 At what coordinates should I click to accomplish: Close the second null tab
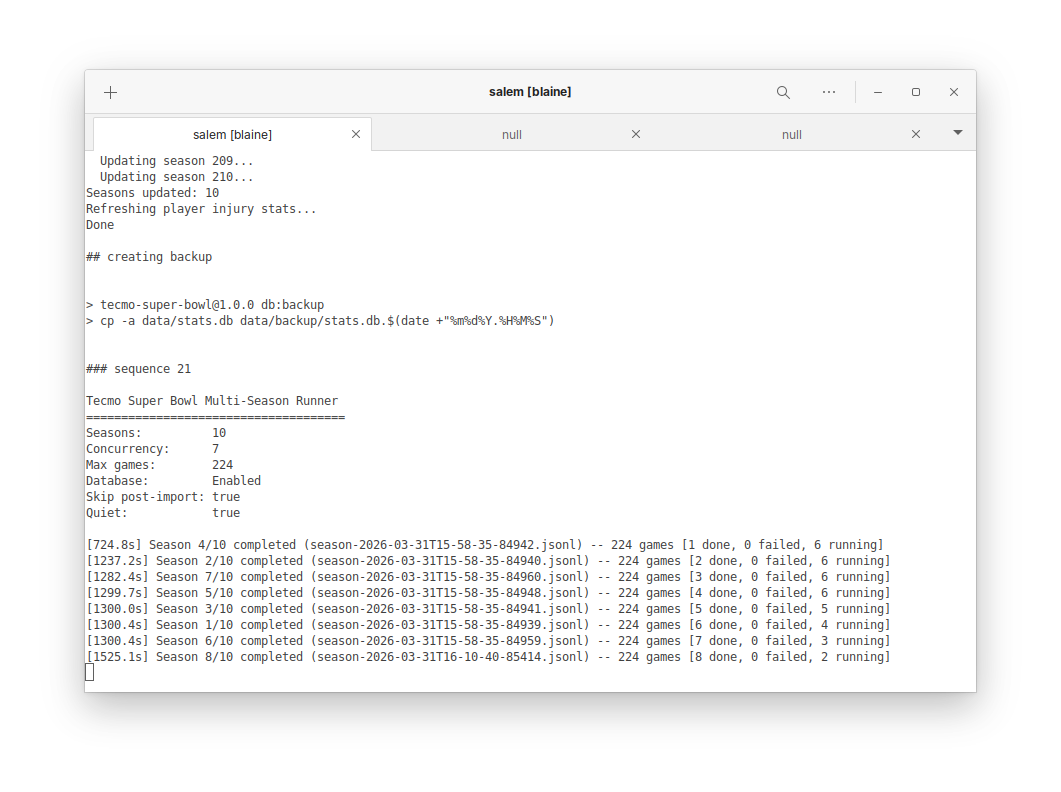coord(915,133)
